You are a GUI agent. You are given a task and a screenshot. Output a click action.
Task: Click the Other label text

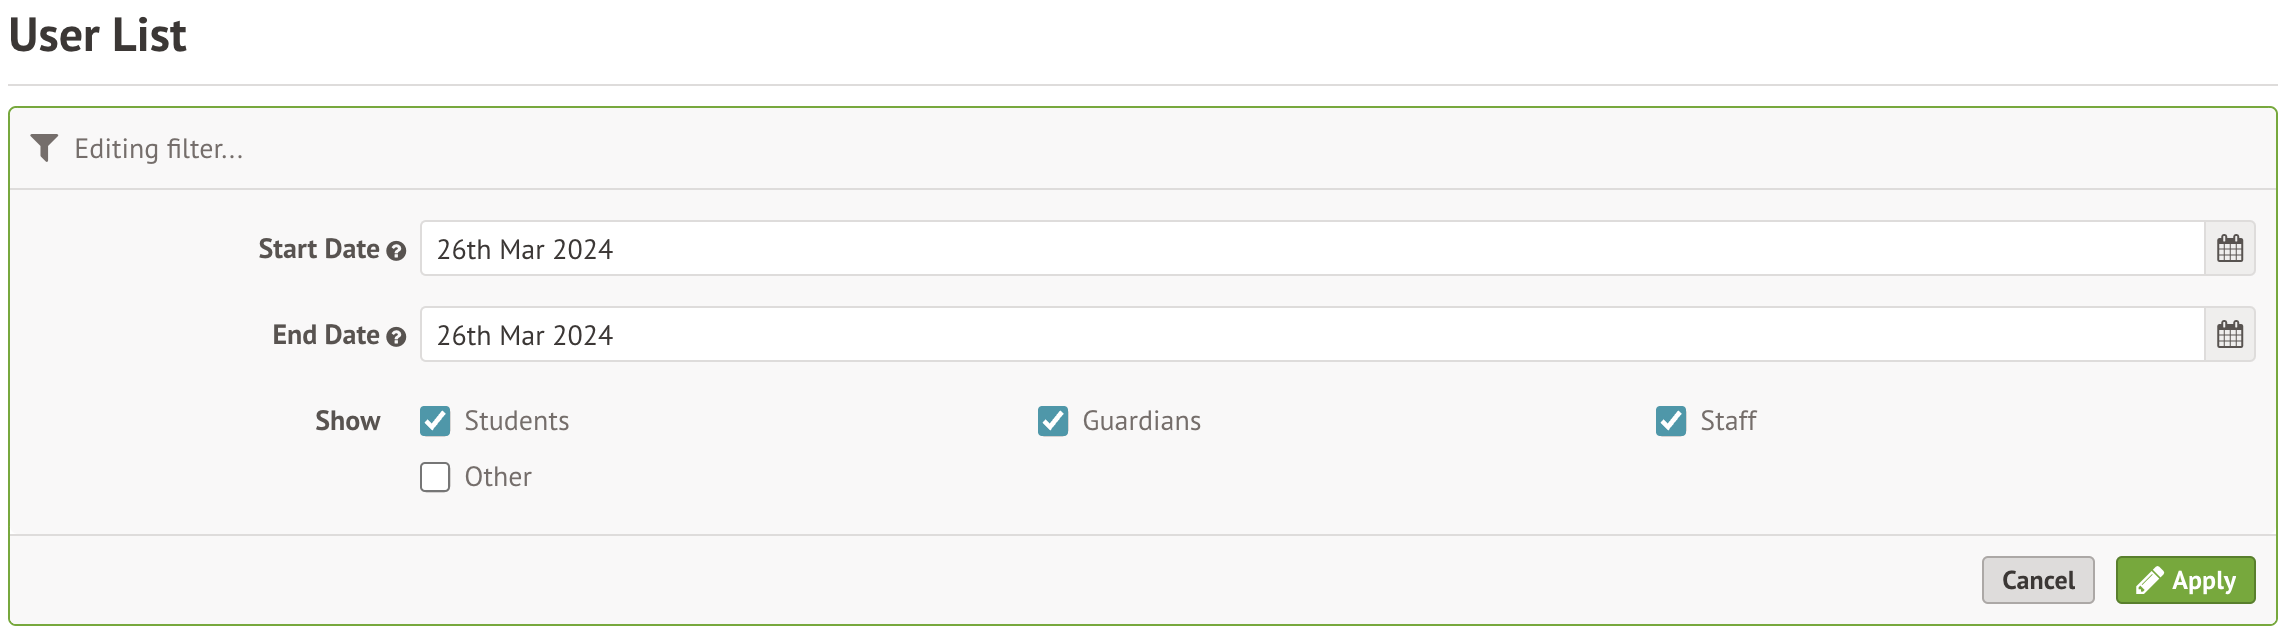click(497, 477)
